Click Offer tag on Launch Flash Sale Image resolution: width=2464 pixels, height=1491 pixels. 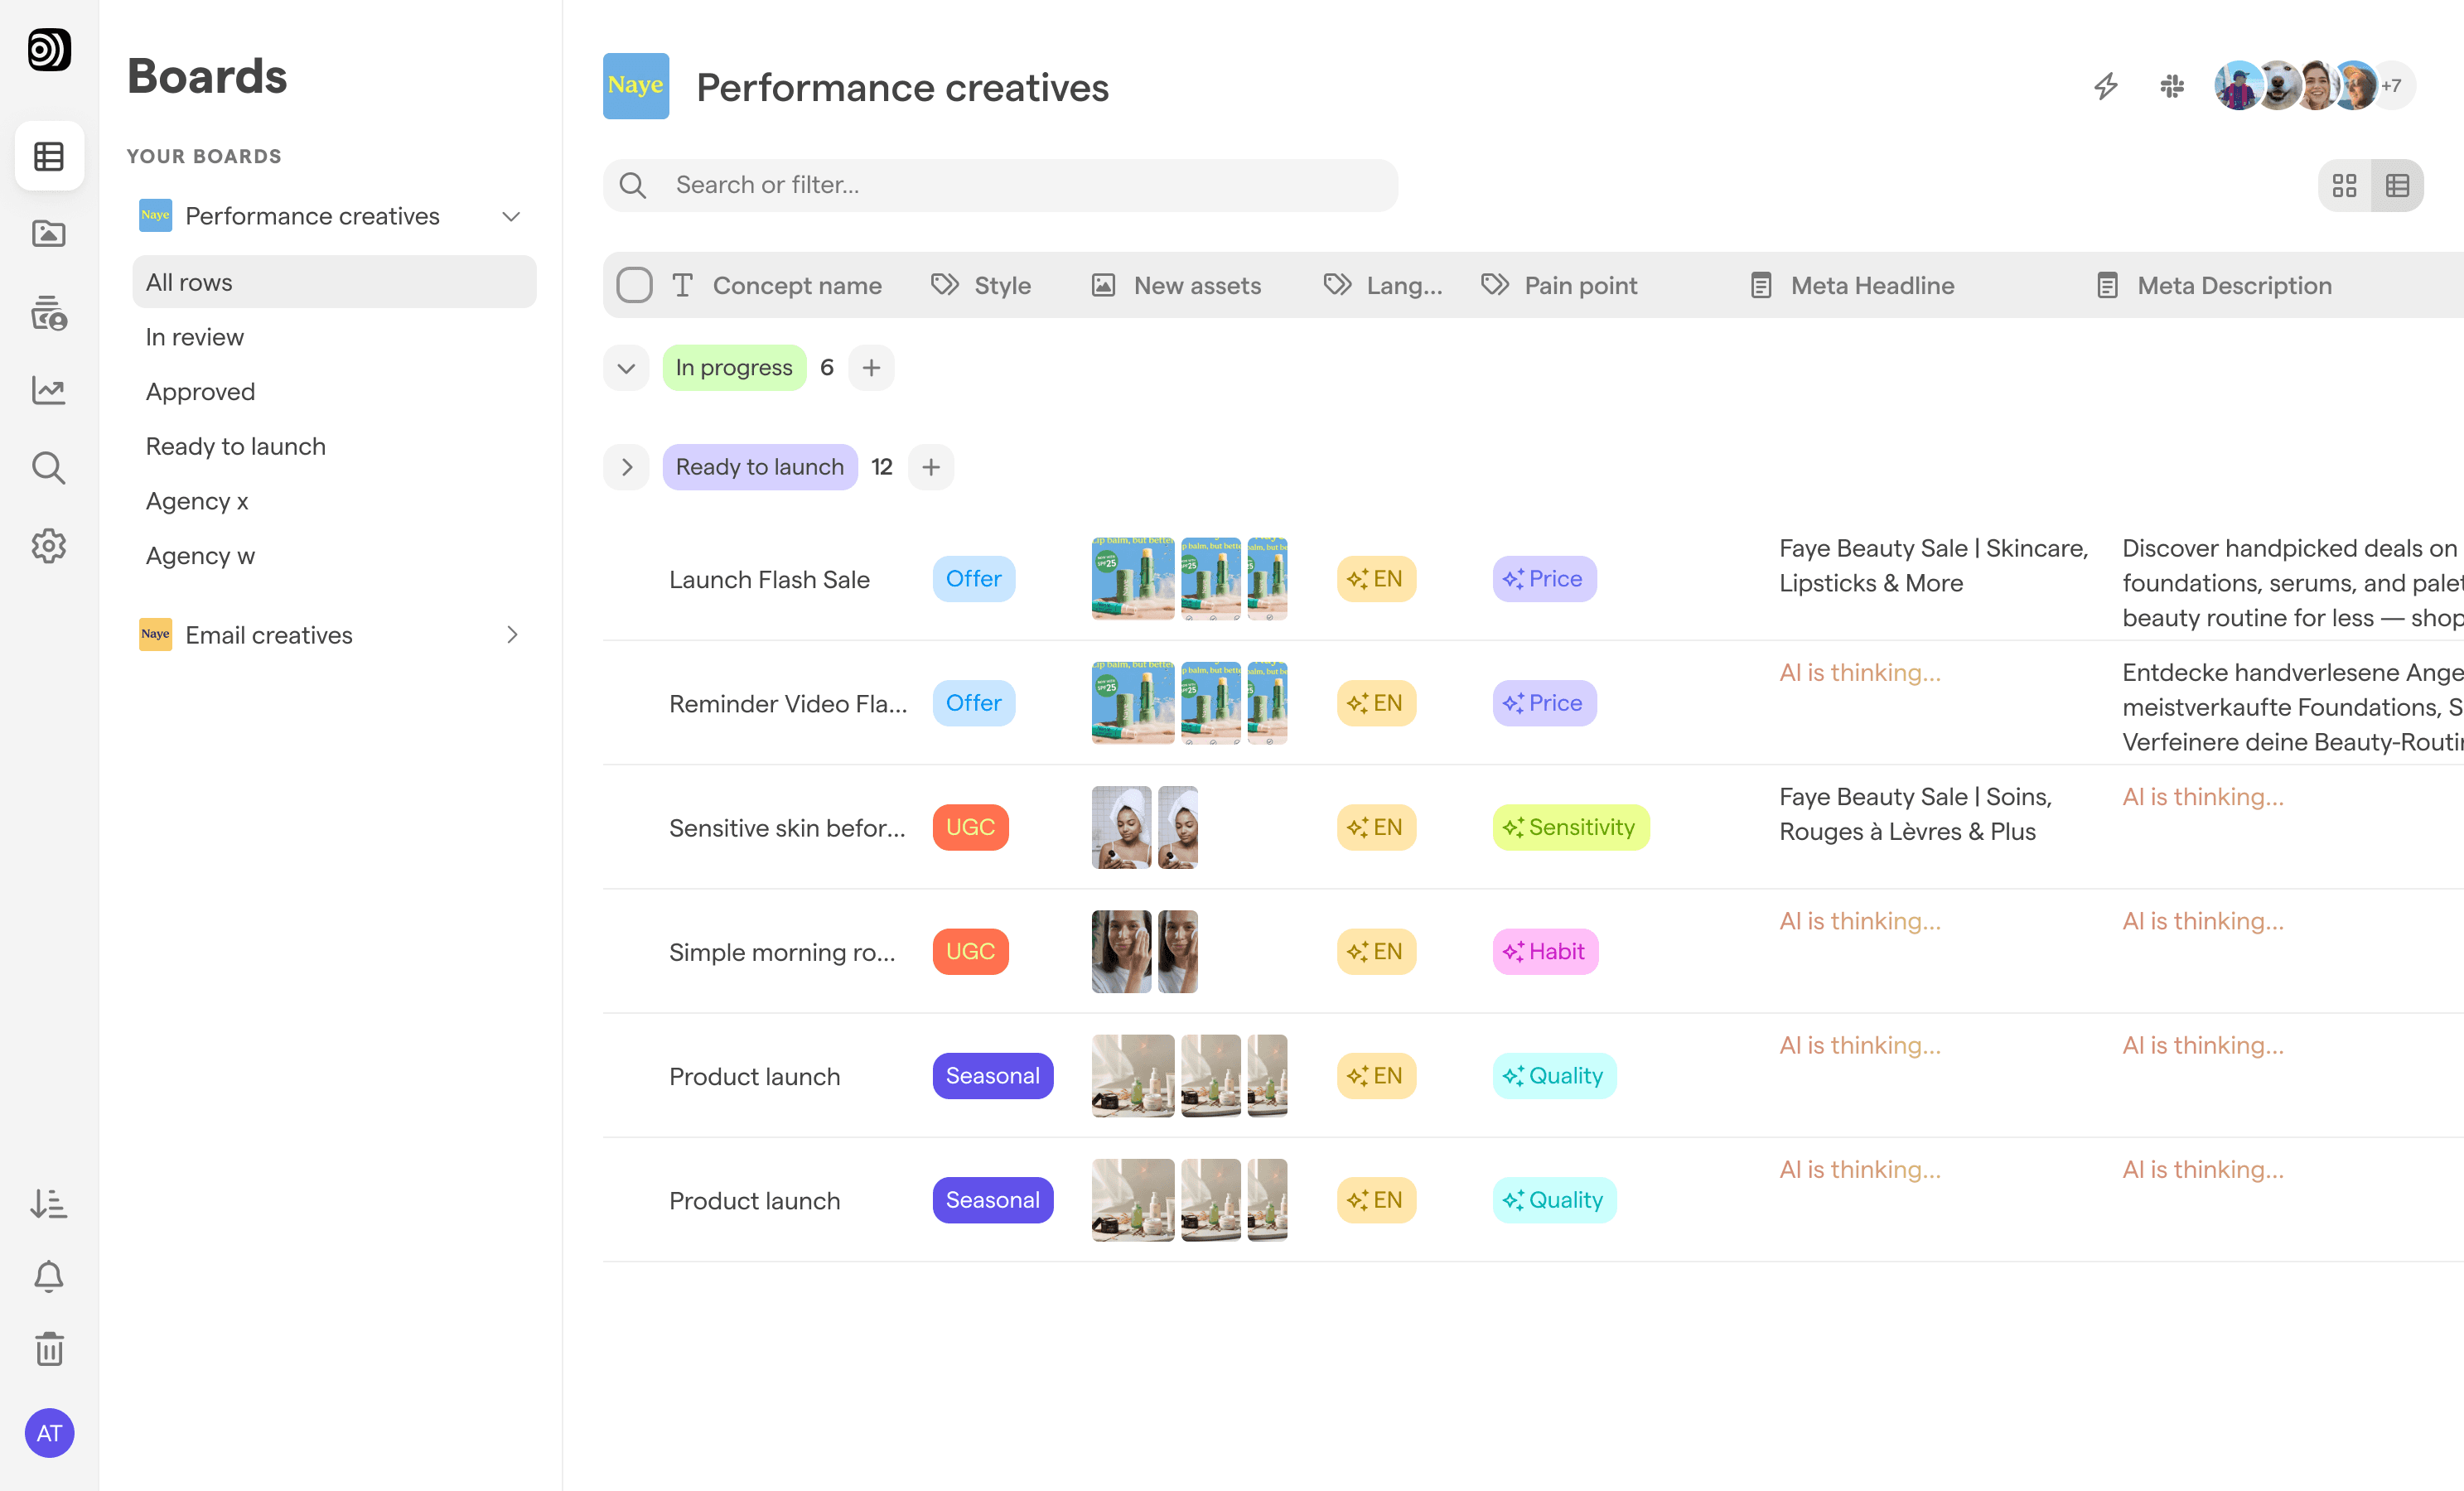click(974, 579)
